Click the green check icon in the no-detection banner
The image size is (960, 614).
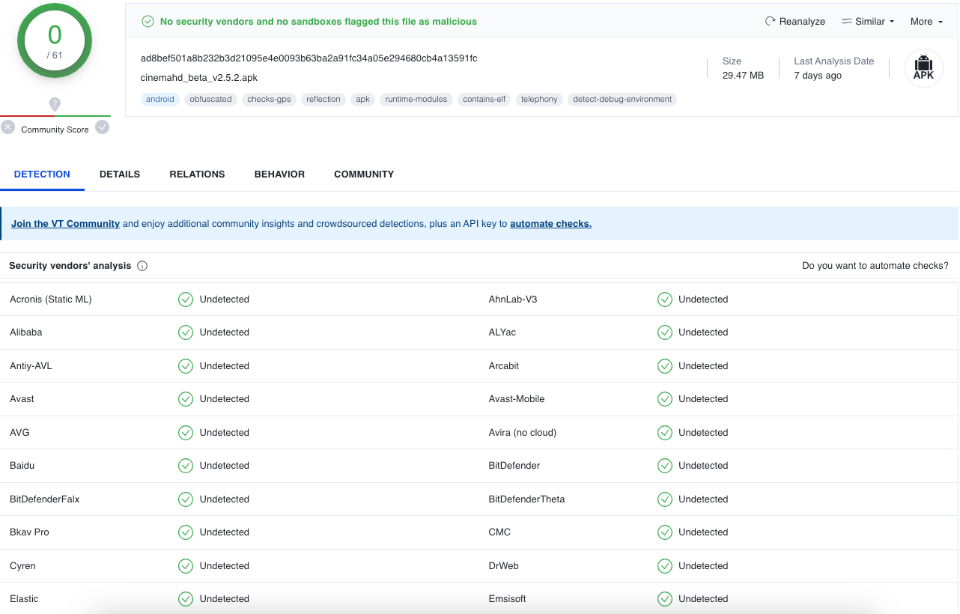[148, 21]
